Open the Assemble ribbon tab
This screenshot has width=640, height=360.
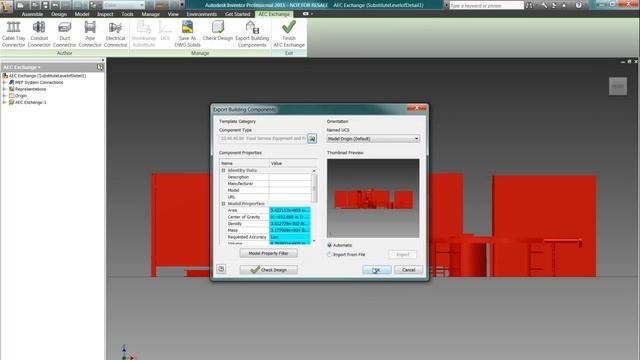pos(32,14)
